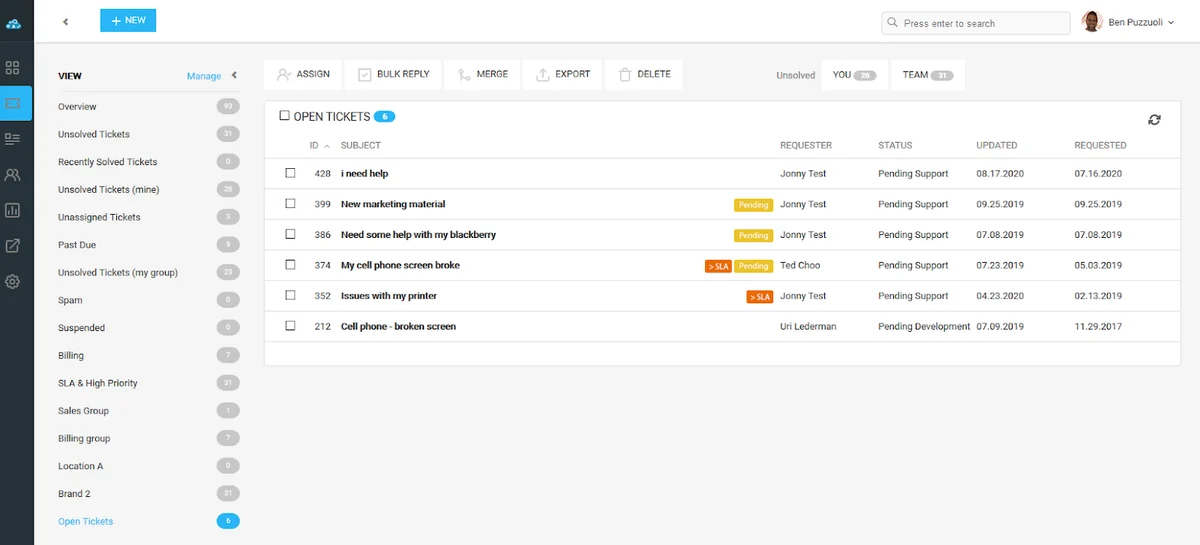This screenshot has width=1200, height=545.
Task: Check the box for ticket 428
Action: pyautogui.click(x=290, y=173)
